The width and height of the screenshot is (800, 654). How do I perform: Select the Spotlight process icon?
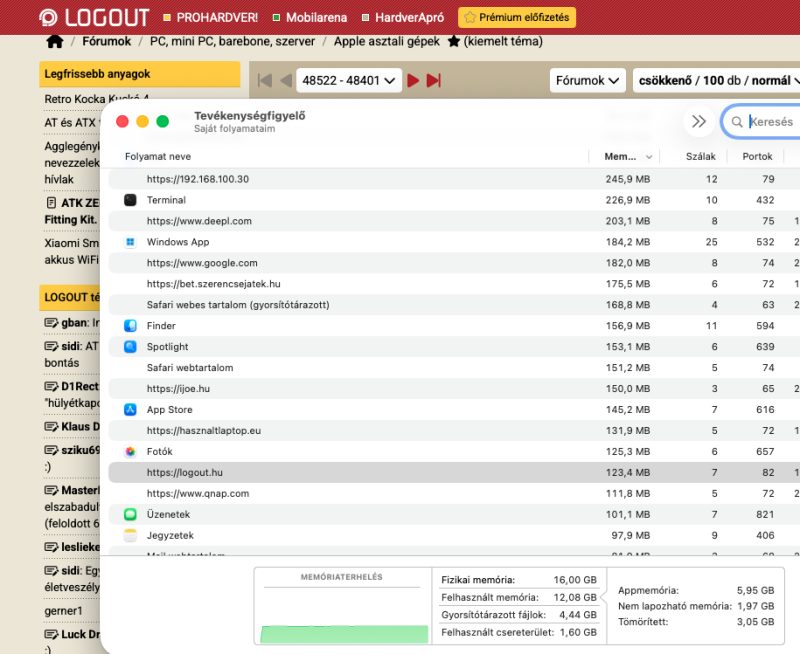130,346
